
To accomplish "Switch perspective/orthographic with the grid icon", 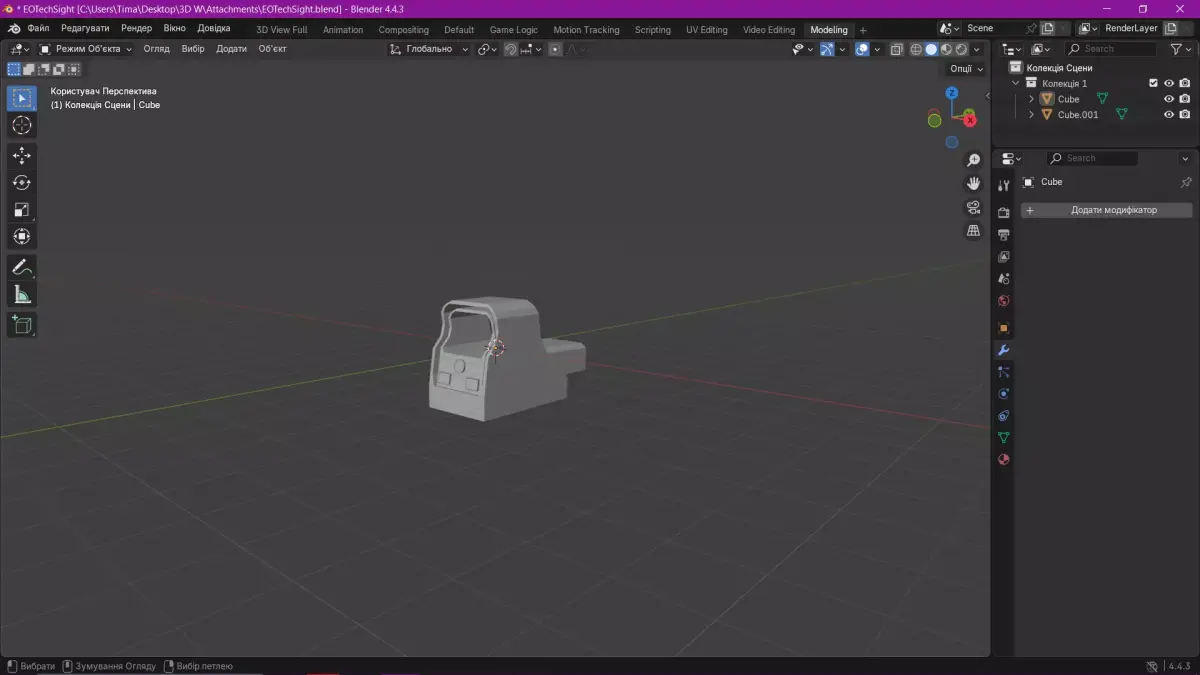I will 973,230.
